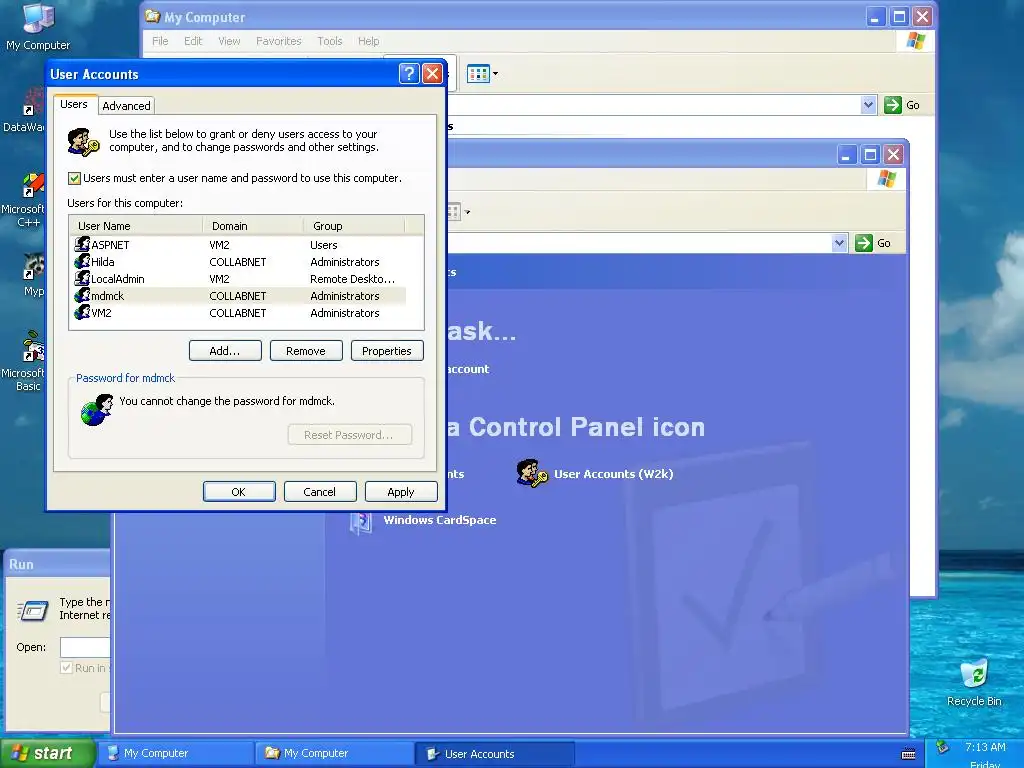Open the Edit menu in My Computer
Image resolution: width=1024 pixels, height=768 pixels.
193,41
